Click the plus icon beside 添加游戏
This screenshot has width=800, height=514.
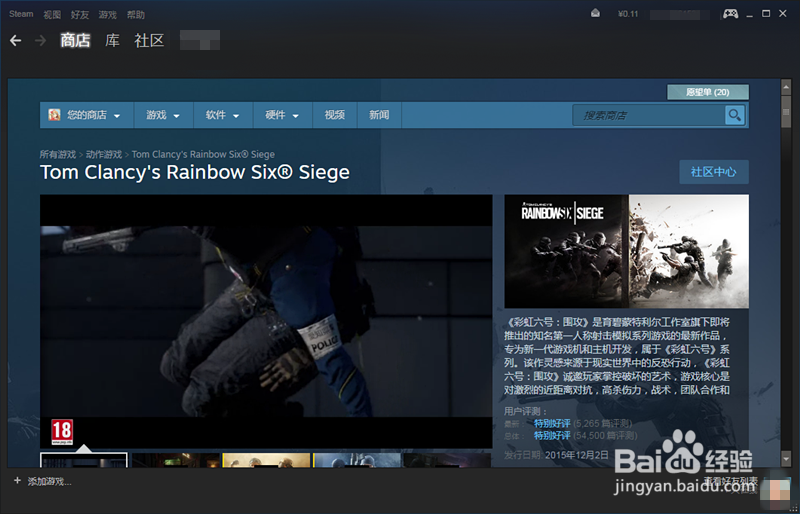(17, 480)
